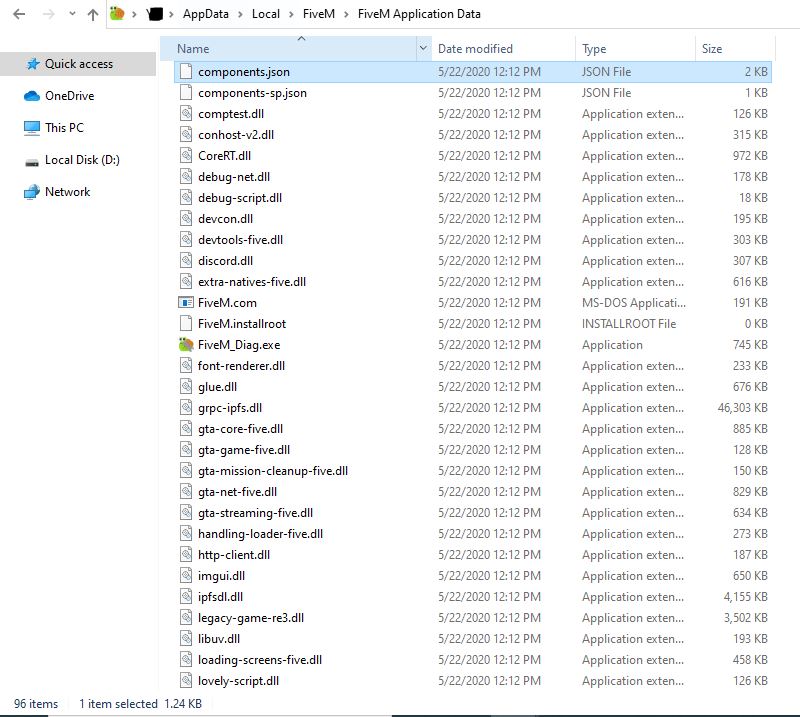Click FiveM Application Data breadcrumb
800x717 pixels.
[x=419, y=14]
